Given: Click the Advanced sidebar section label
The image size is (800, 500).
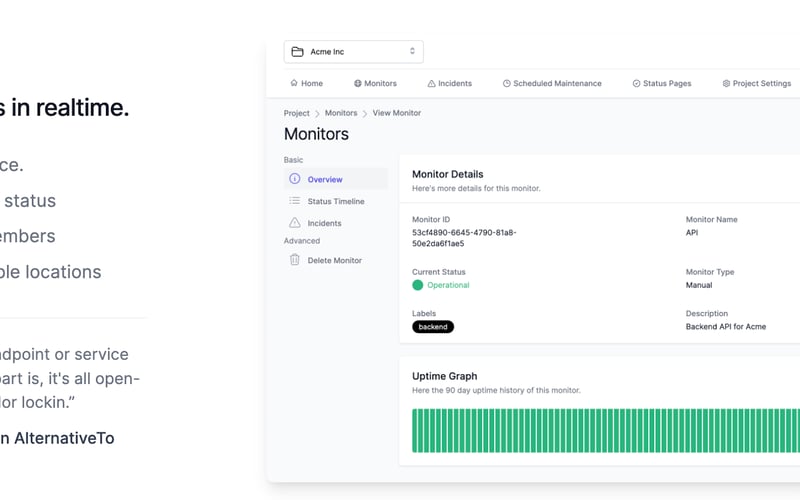Looking at the screenshot, I should point(302,241).
